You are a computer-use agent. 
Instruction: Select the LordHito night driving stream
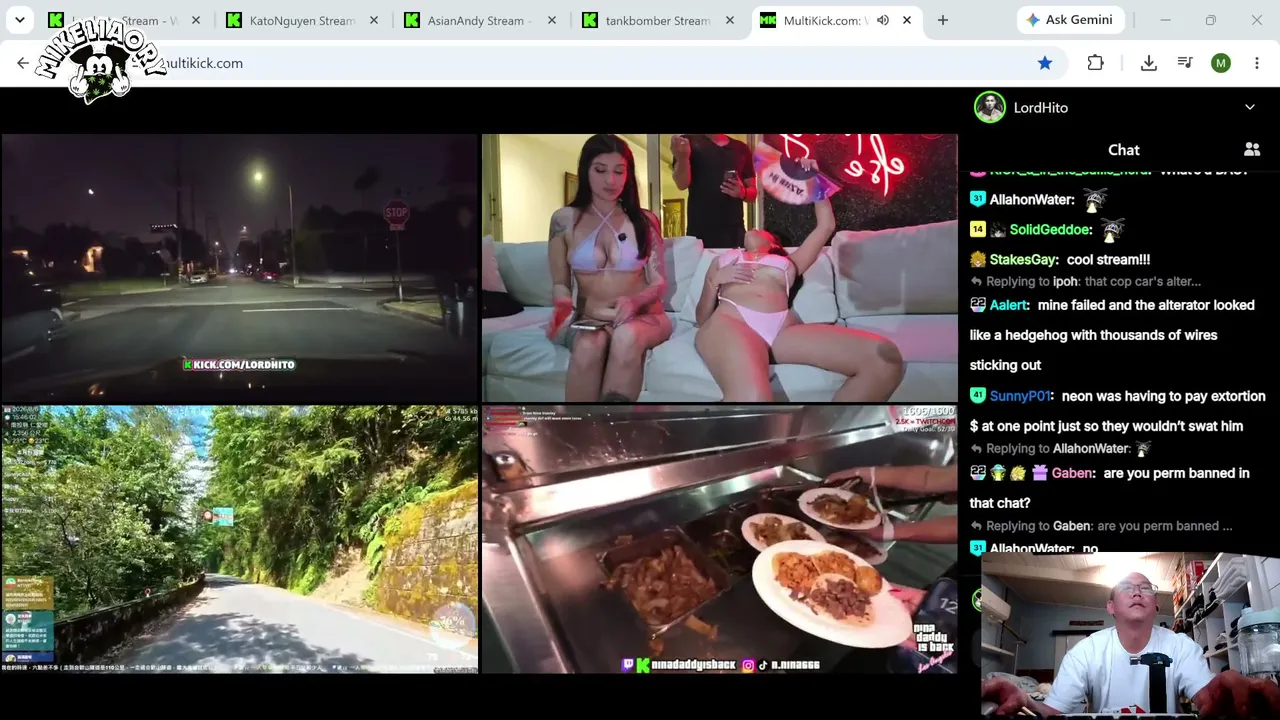(240, 268)
